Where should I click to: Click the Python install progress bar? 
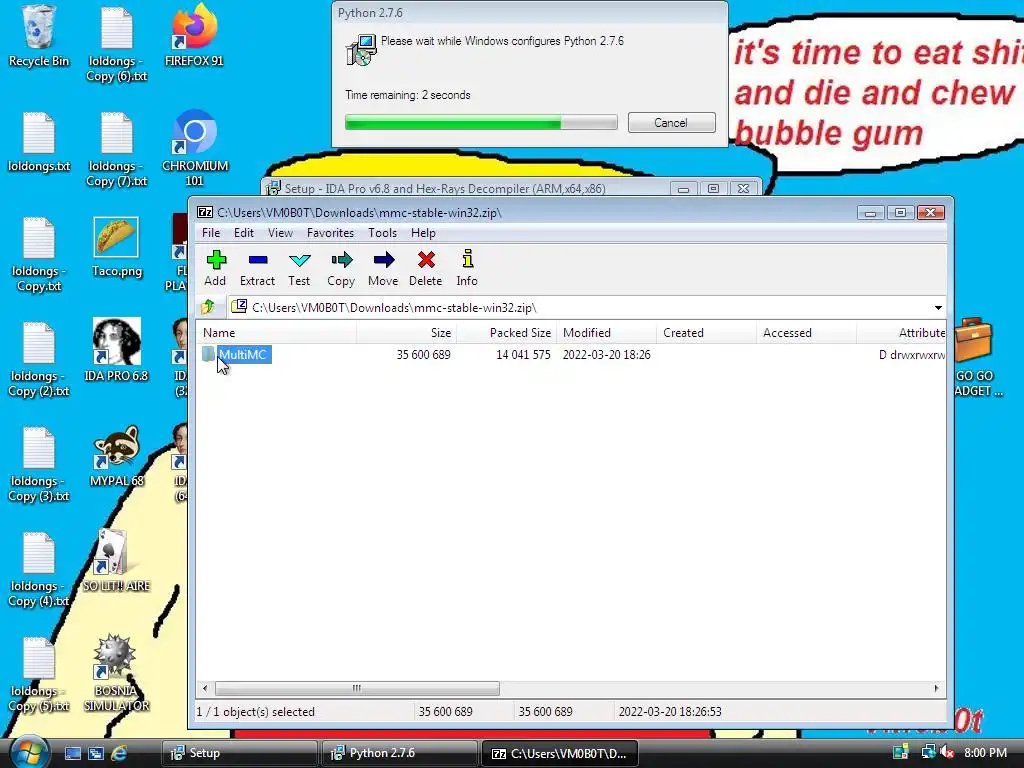pyautogui.click(x=481, y=122)
